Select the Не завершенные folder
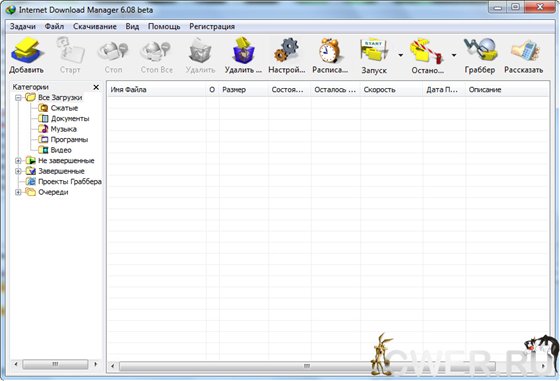The image size is (560, 381). [x=66, y=161]
